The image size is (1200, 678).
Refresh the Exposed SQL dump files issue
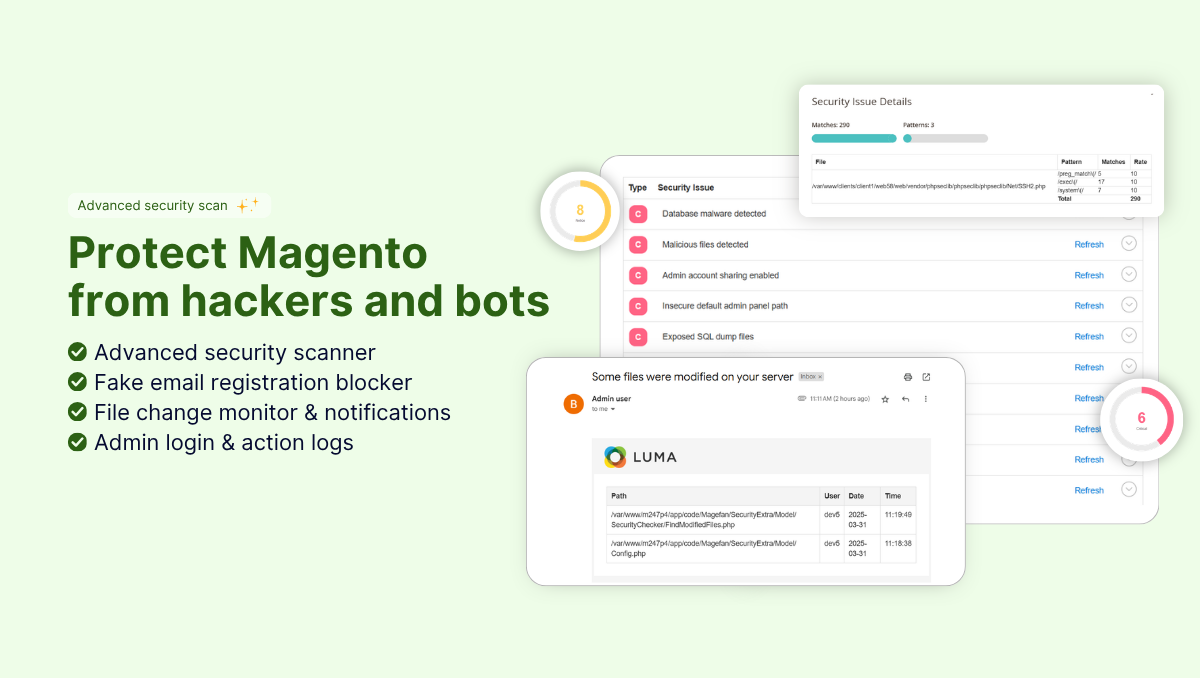click(1089, 337)
